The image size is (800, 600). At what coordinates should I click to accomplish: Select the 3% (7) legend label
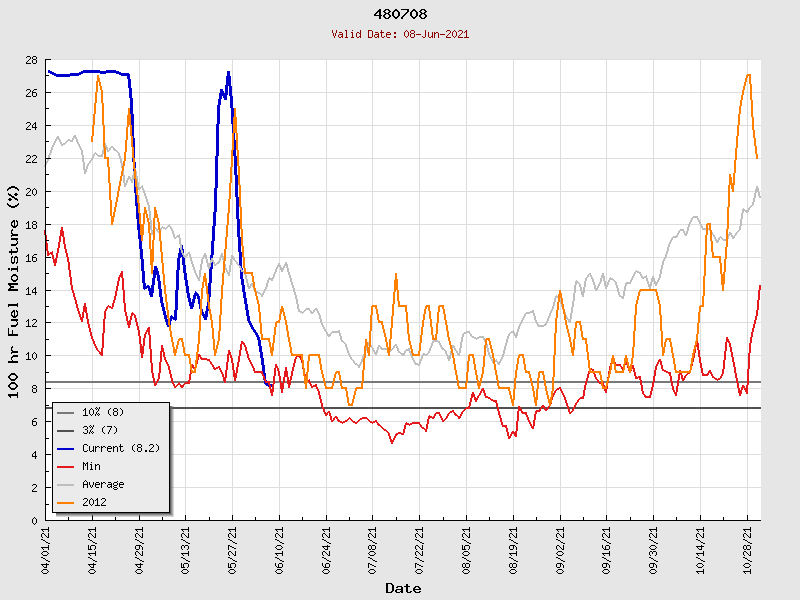point(100,430)
